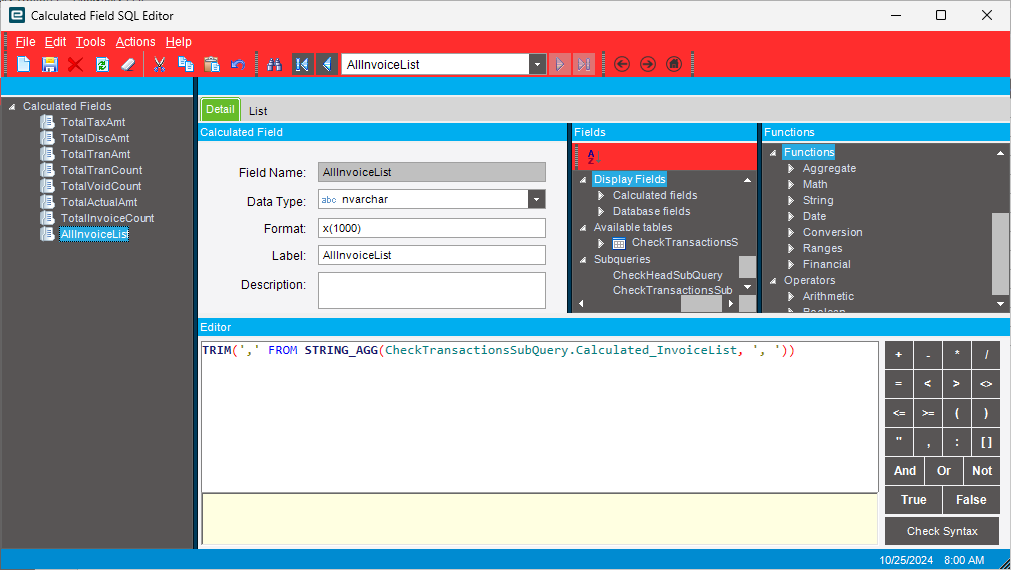The height and width of the screenshot is (570, 1011).
Task: Go to last record arrow icon
Action: pyautogui.click(x=584, y=64)
